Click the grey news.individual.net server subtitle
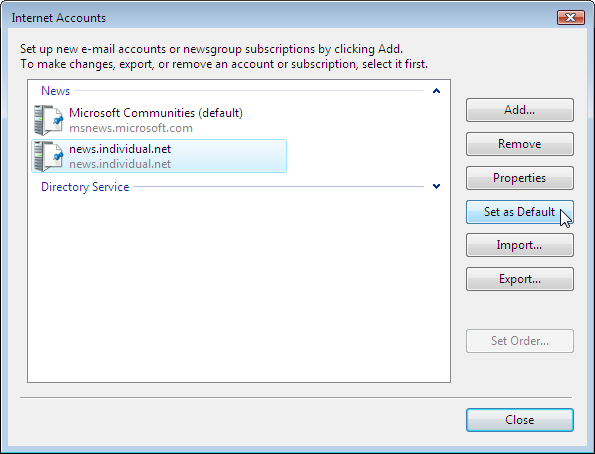This screenshot has height=454, width=595. click(x=120, y=164)
